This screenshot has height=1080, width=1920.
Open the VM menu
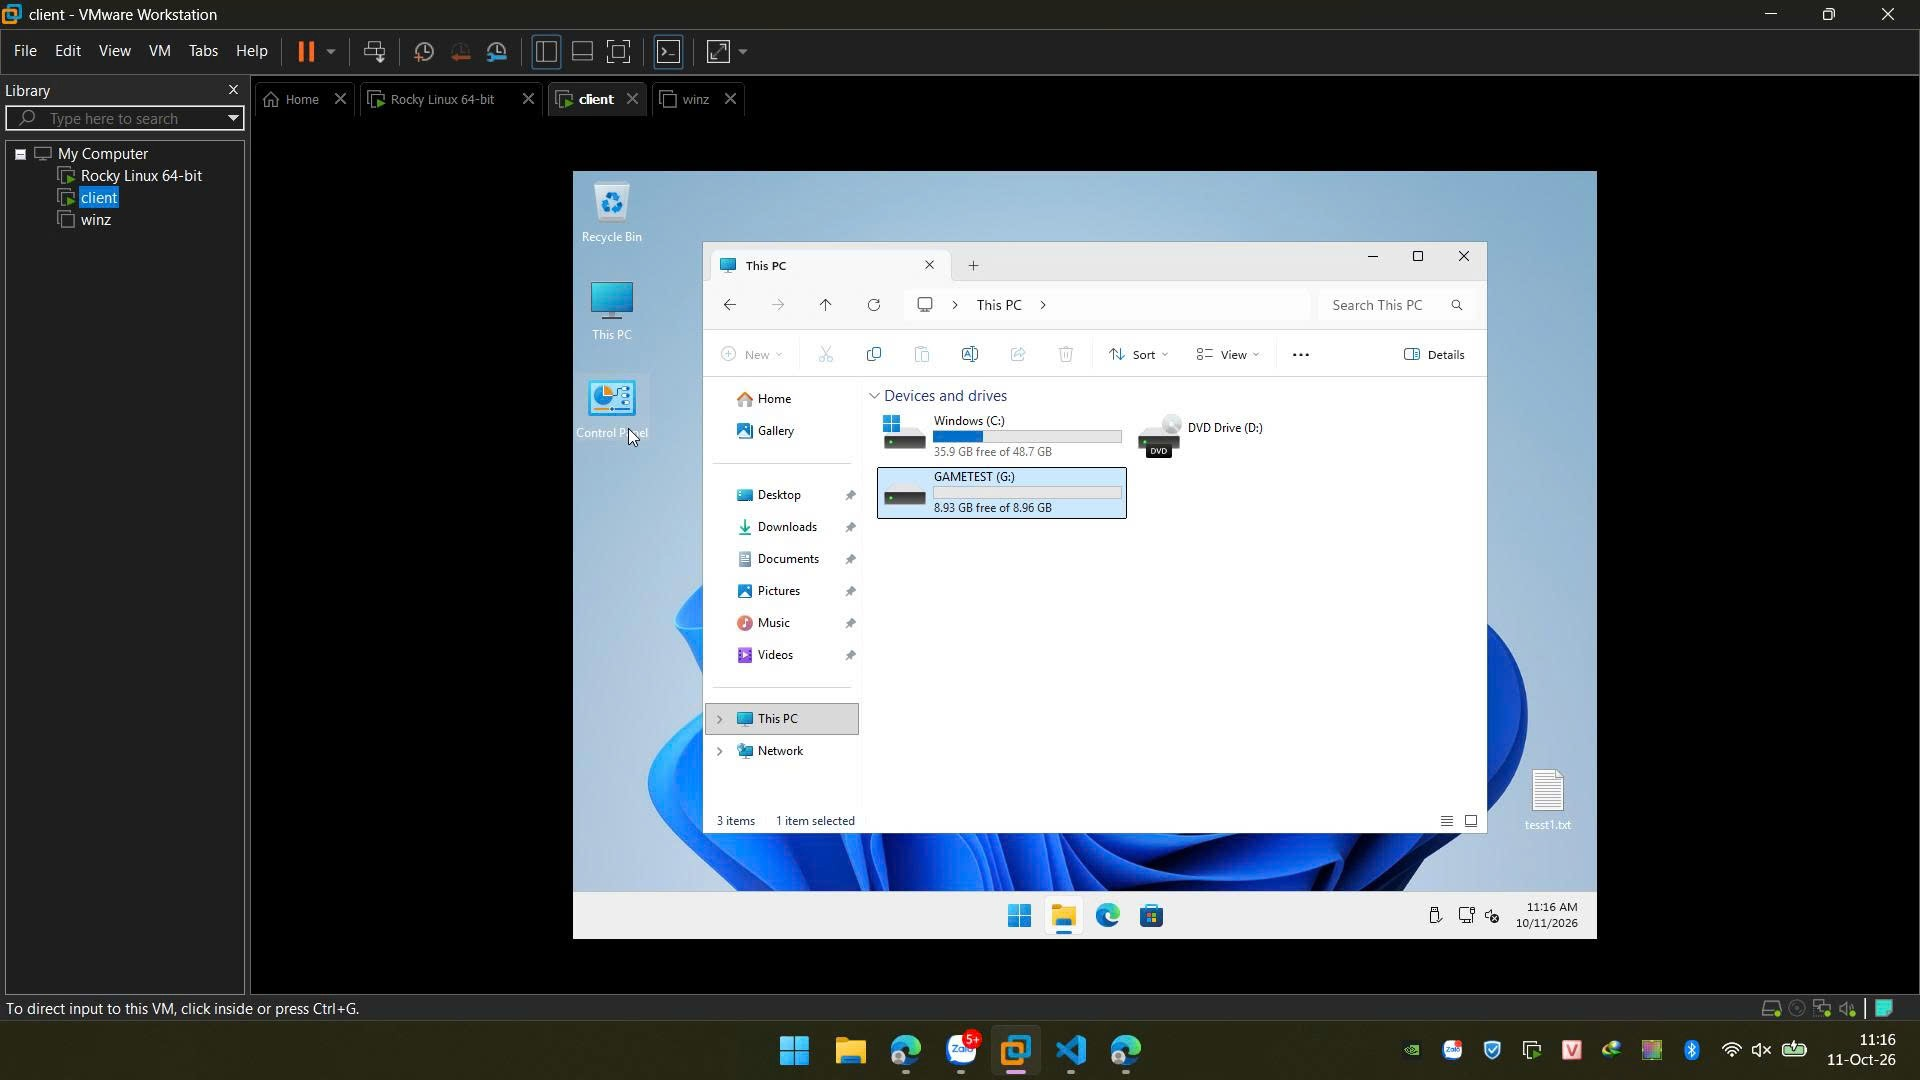click(159, 51)
